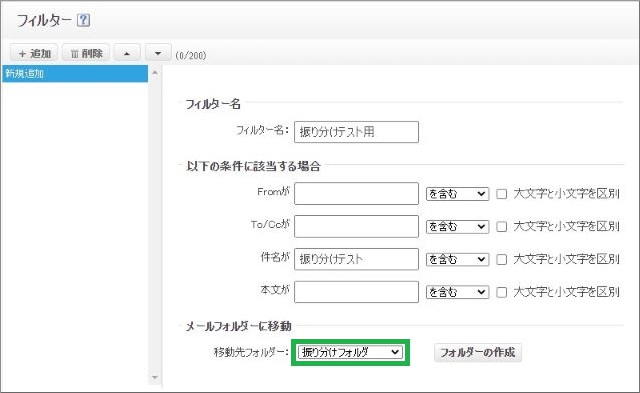640x393 pixels.
Task: Open the From row を含む dropdown
Action: pyautogui.click(x=458, y=194)
